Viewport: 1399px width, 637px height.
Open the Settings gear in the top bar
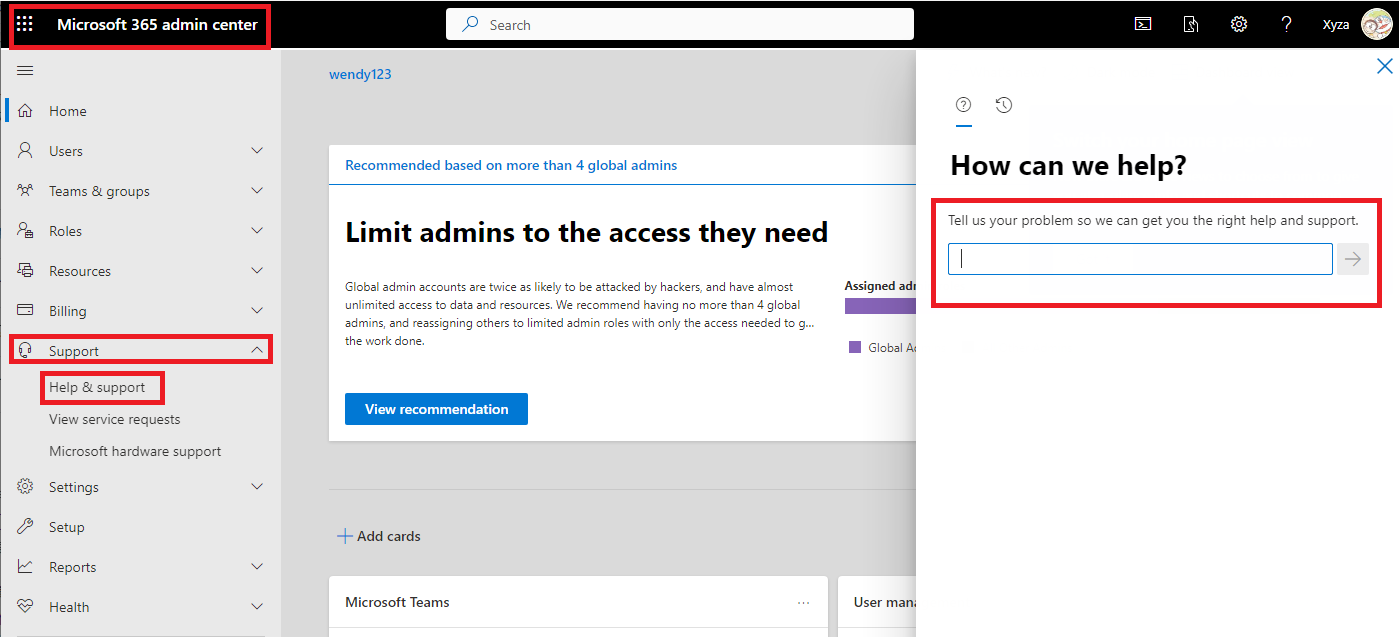tap(1238, 23)
